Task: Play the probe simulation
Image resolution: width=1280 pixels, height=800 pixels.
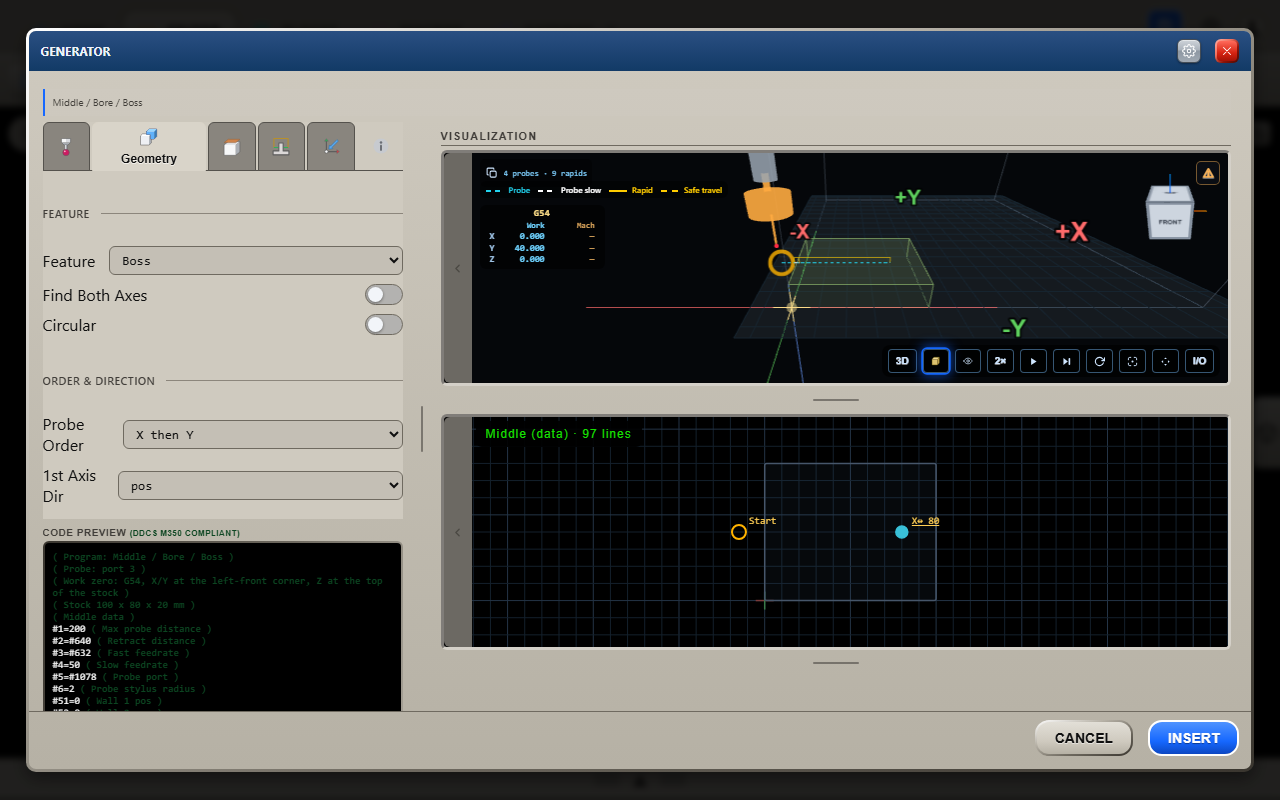Action: click(1033, 361)
